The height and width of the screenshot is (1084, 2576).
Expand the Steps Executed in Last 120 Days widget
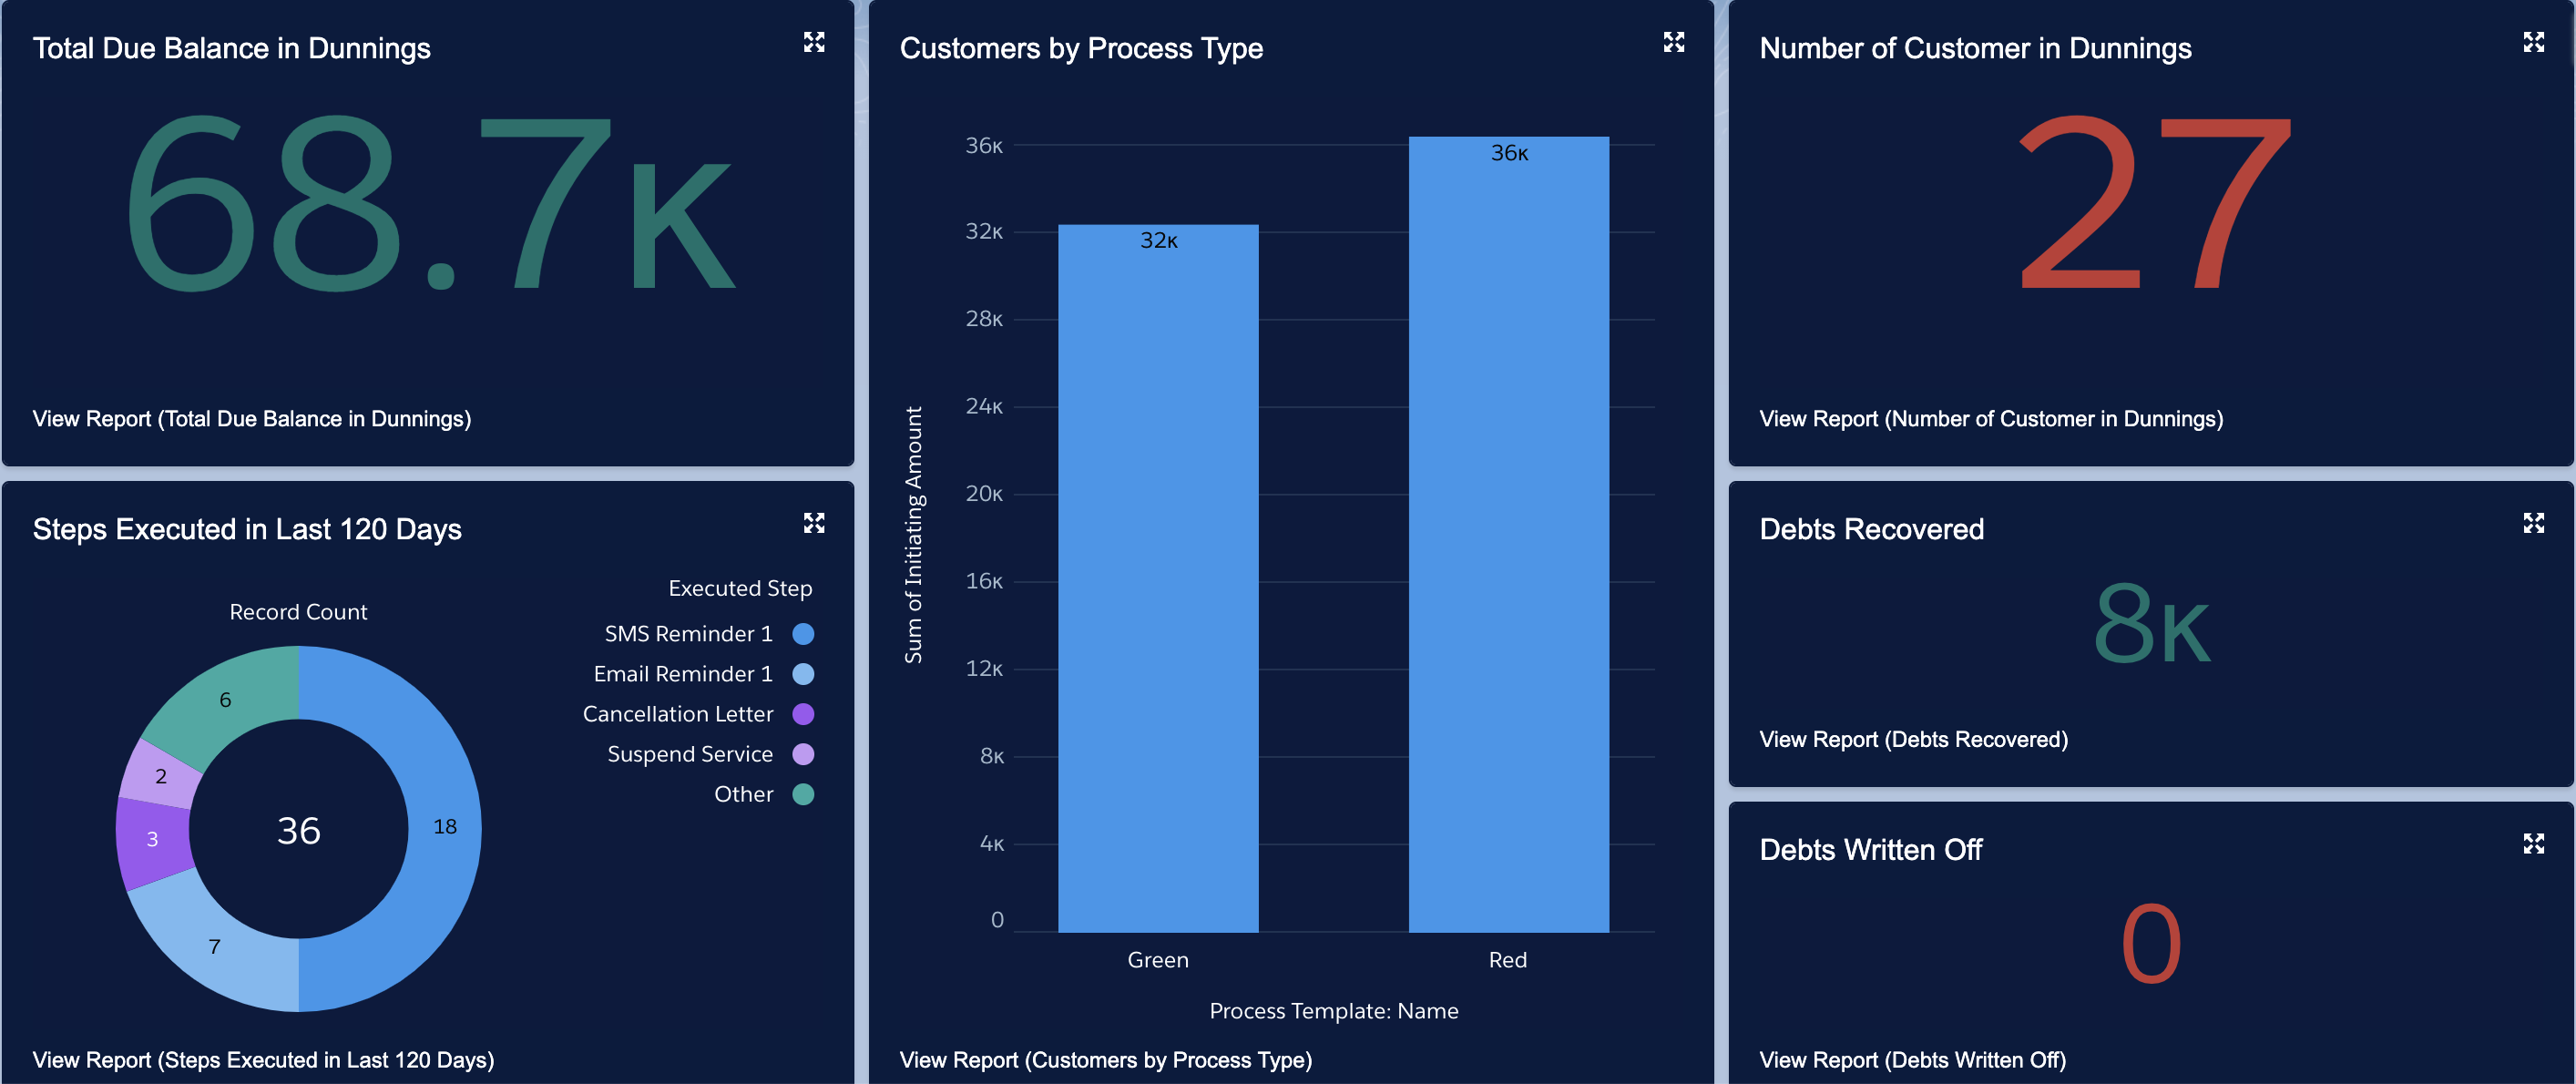pyautogui.click(x=814, y=522)
